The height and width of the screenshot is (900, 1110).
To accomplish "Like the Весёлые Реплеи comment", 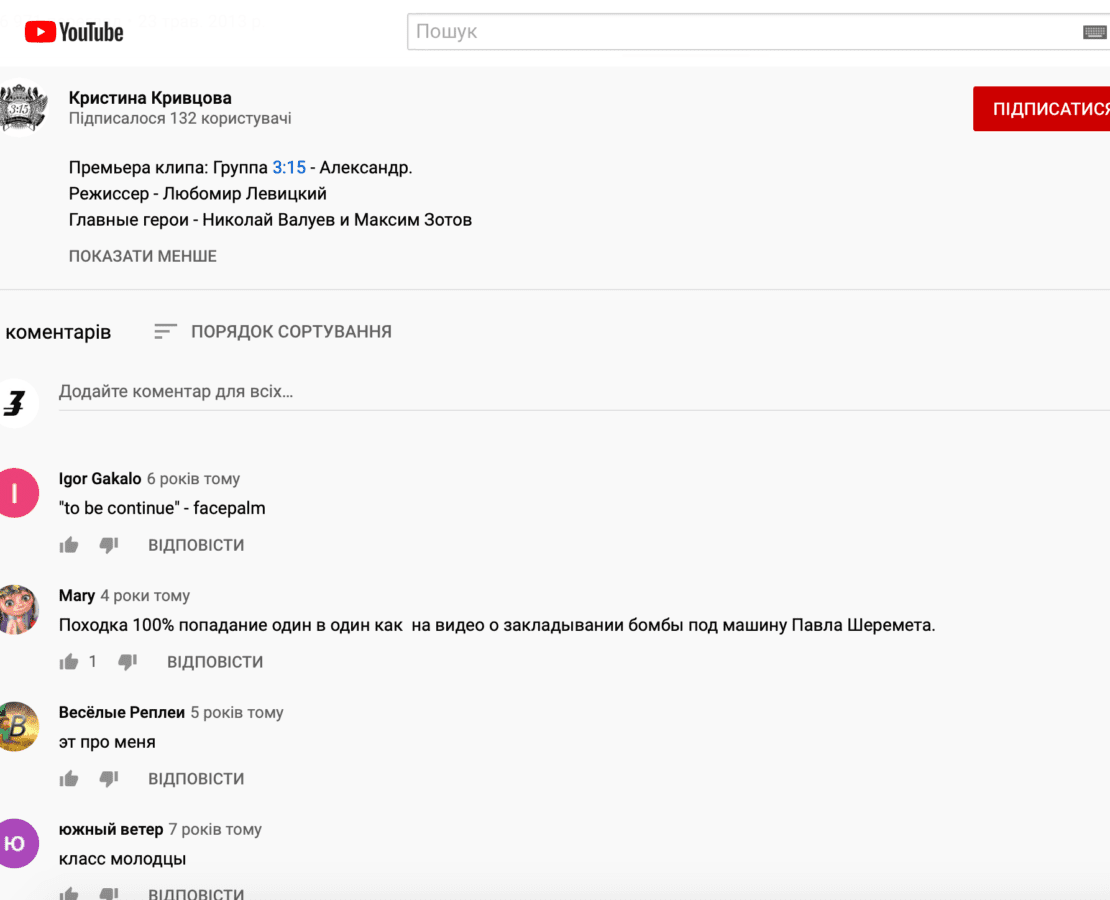I will coord(69,778).
